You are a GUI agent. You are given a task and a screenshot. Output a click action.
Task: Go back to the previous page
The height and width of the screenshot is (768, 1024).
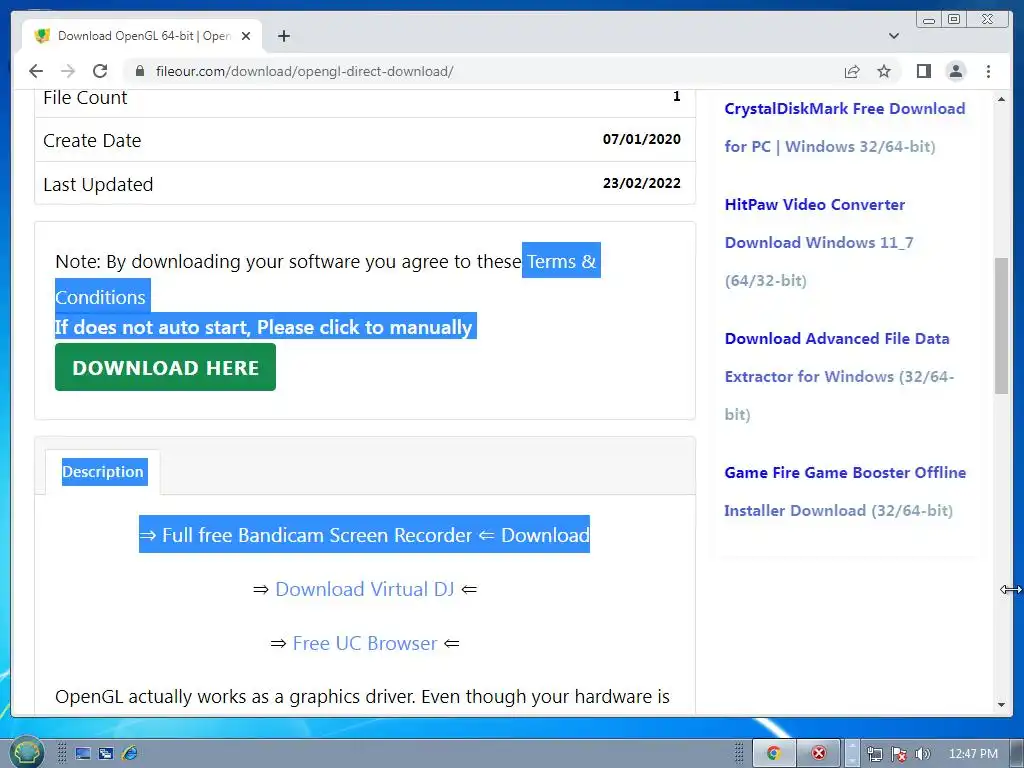coord(36,71)
